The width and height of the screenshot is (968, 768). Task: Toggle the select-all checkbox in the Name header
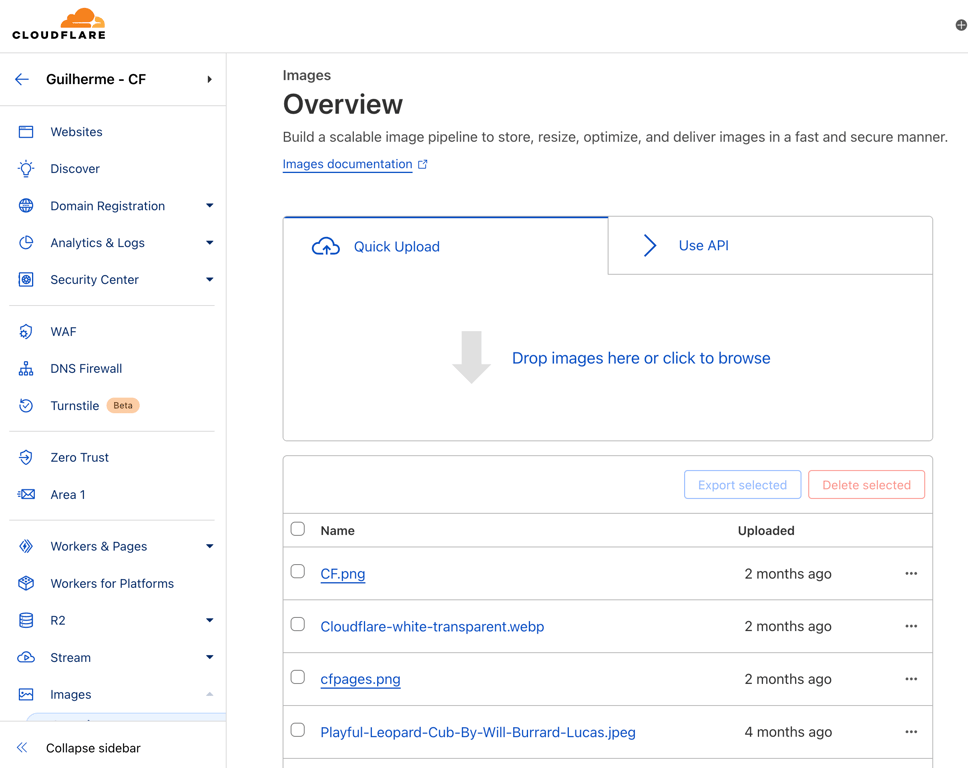pyautogui.click(x=297, y=529)
